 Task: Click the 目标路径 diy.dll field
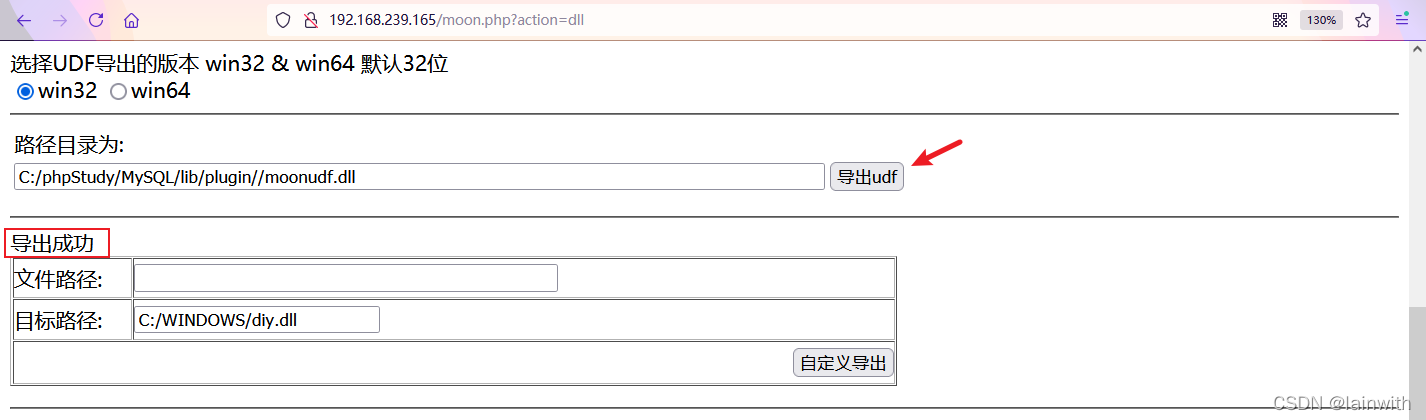click(x=257, y=320)
